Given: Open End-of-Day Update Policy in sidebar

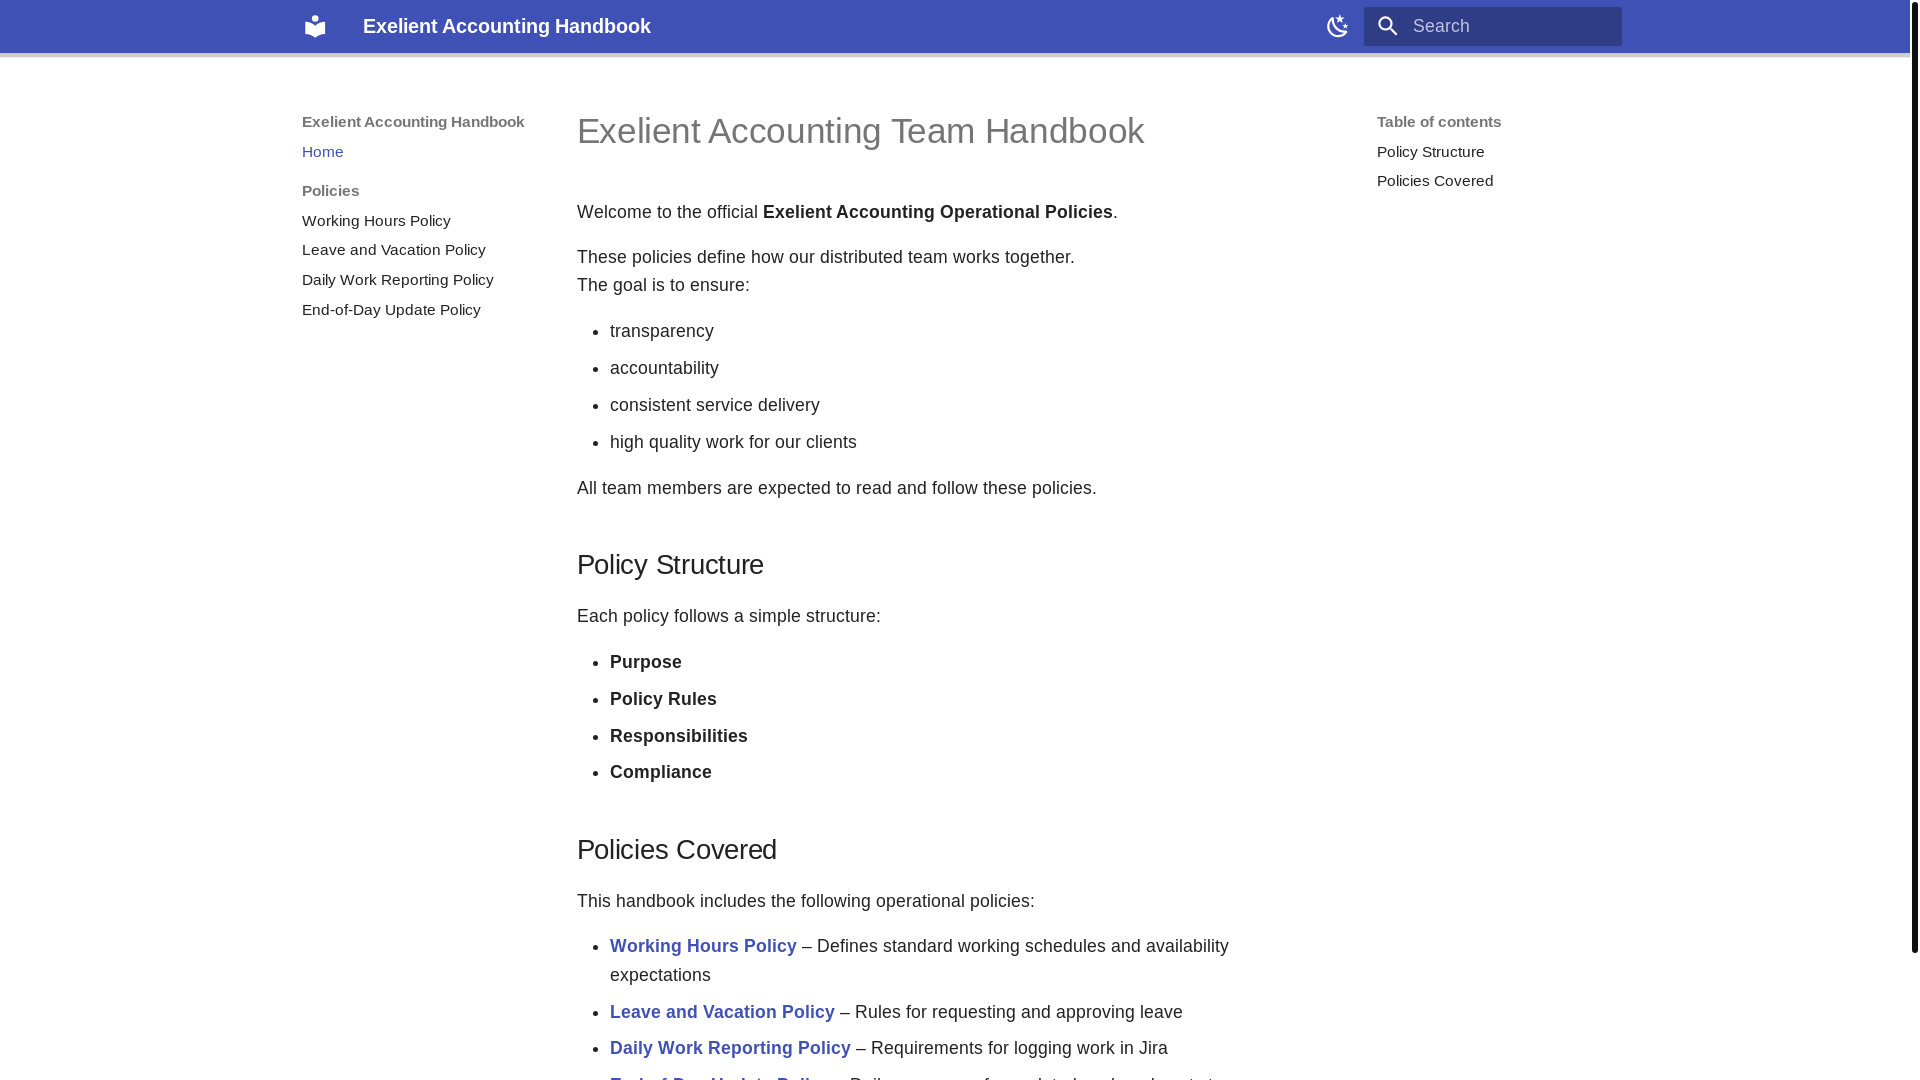Looking at the screenshot, I should click(x=391, y=310).
